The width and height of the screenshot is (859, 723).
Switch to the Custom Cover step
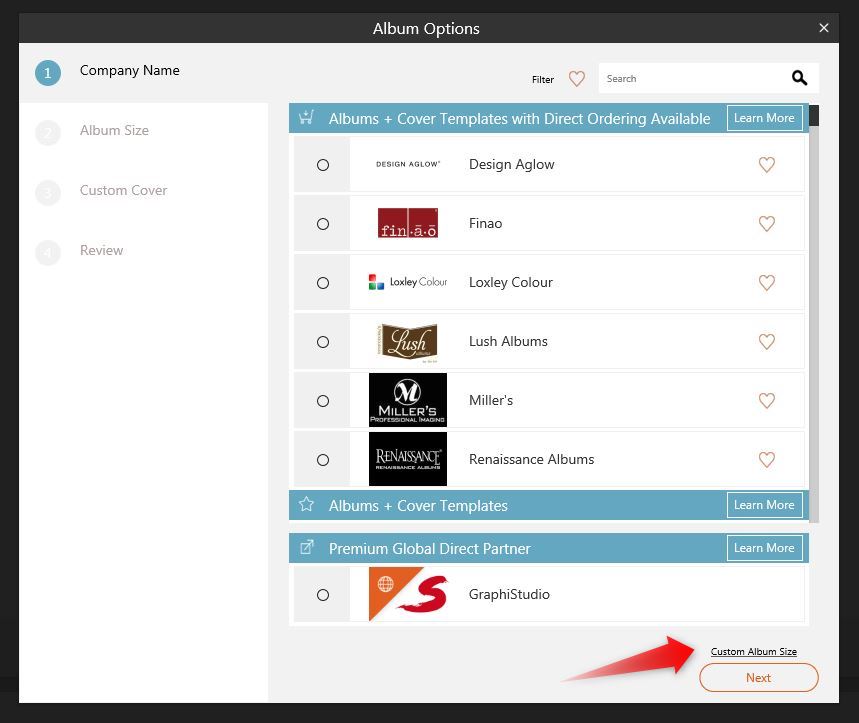(123, 191)
